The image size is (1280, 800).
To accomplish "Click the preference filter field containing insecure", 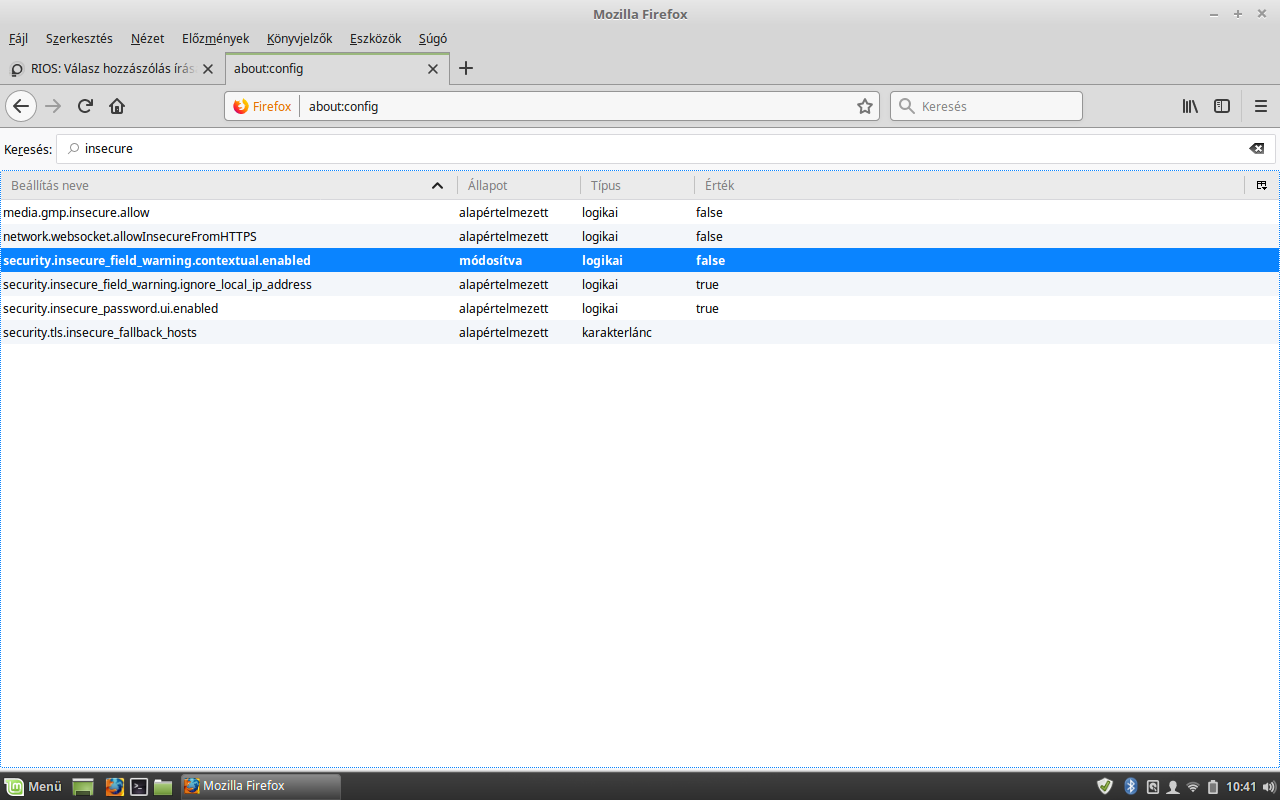I will point(665,149).
